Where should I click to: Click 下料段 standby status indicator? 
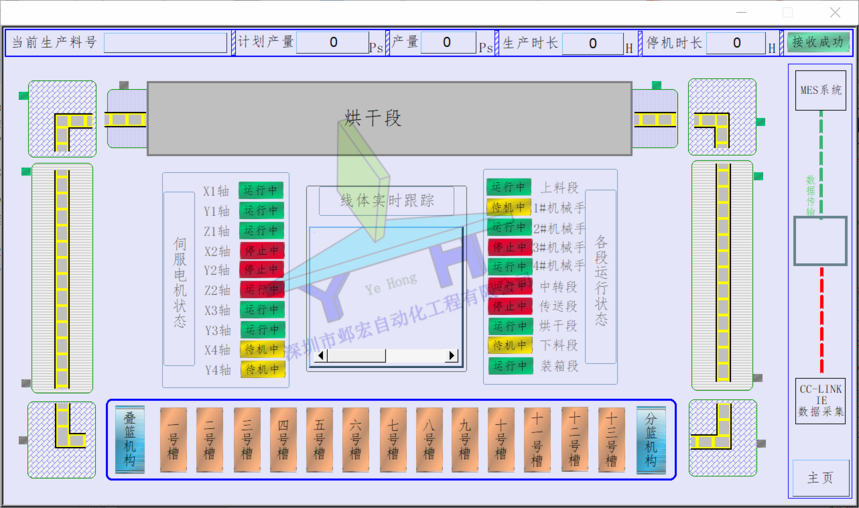click(x=510, y=345)
